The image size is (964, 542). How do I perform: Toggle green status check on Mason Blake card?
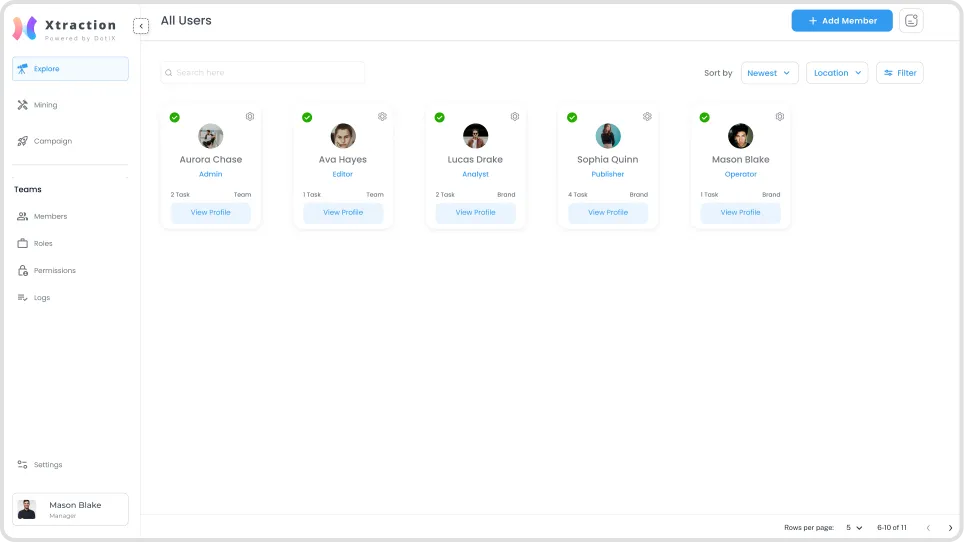[x=705, y=117]
